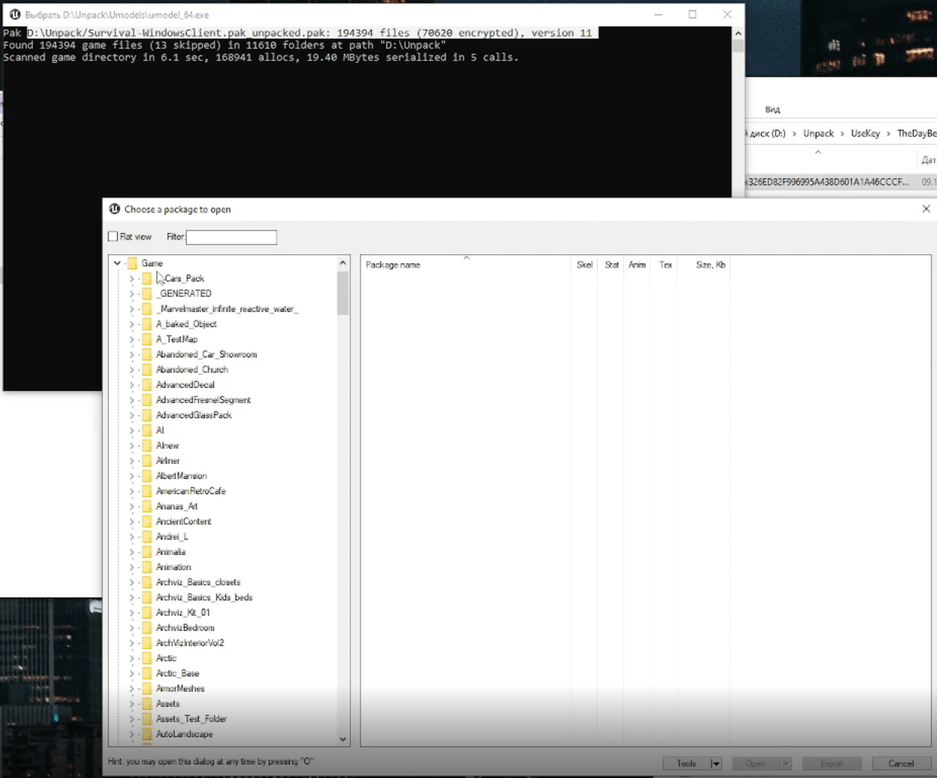
Task: Expand the Abandoned_Church folder
Action: pyautogui.click(x=131, y=370)
